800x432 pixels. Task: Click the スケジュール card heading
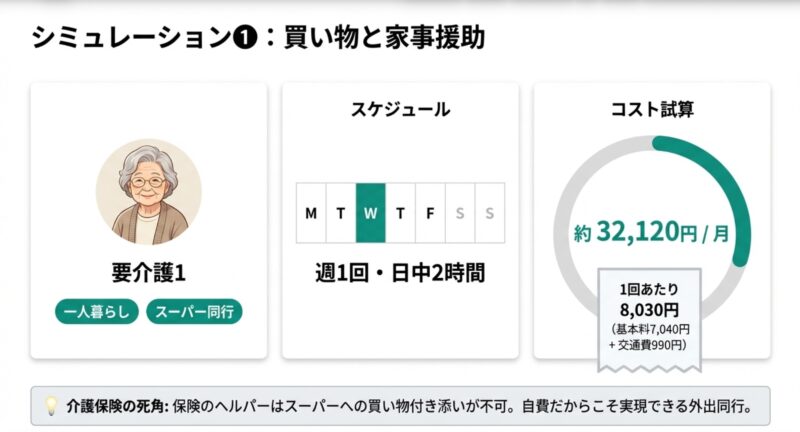(400, 110)
